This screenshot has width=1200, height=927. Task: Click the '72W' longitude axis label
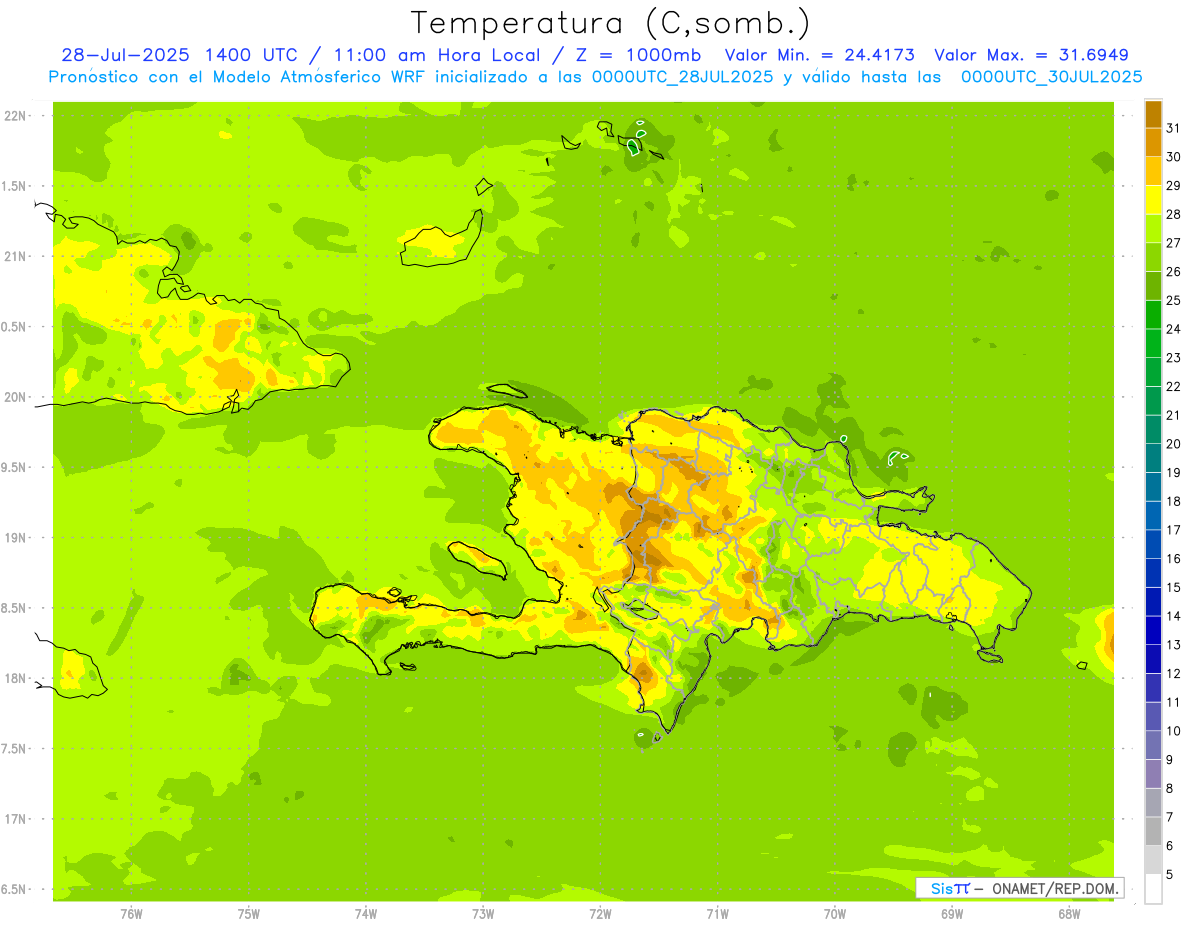pos(600,914)
